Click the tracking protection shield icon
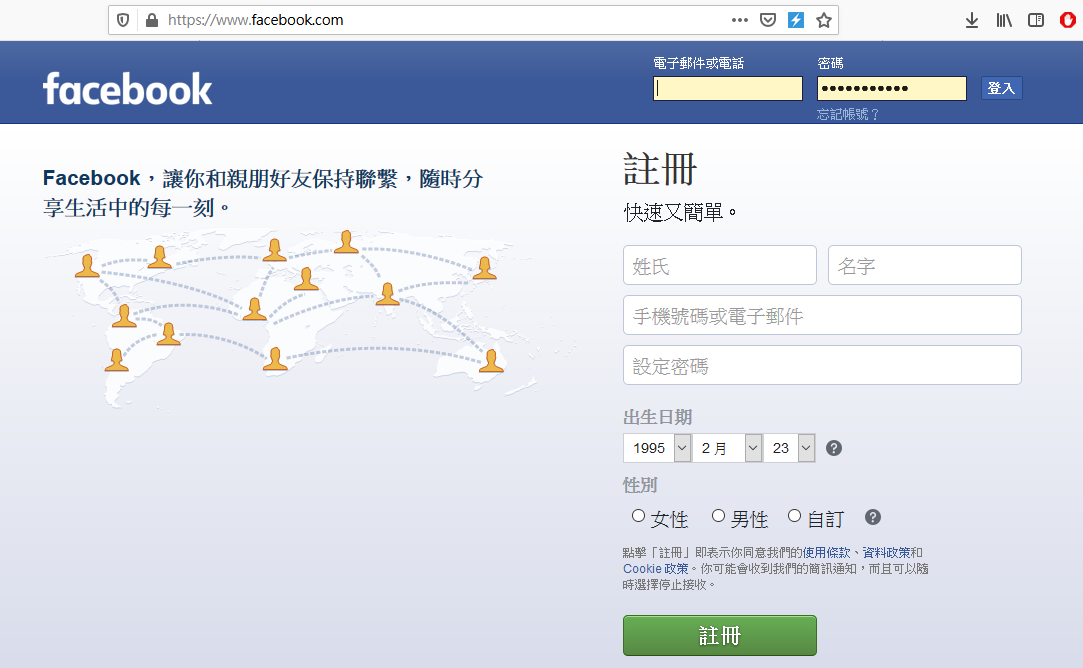The height and width of the screenshot is (668, 1083). pos(123,20)
